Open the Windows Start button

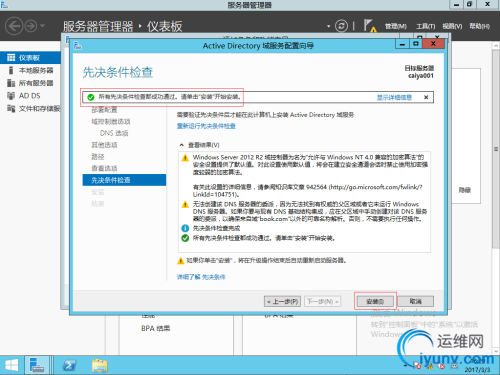point(12,366)
